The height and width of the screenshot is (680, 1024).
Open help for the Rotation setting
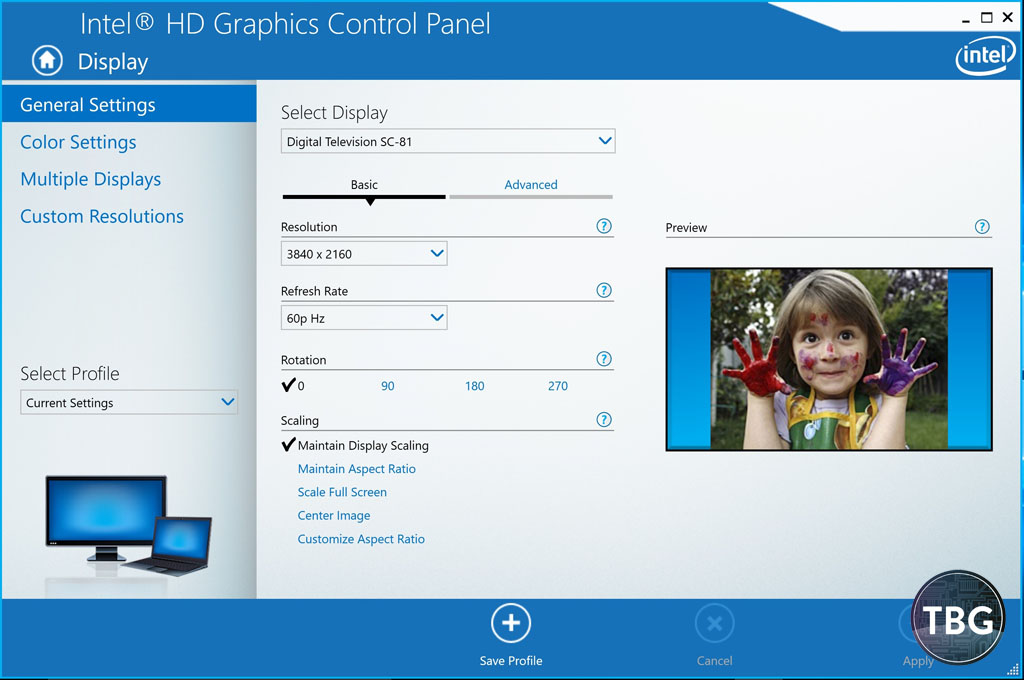tap(603, 359)
